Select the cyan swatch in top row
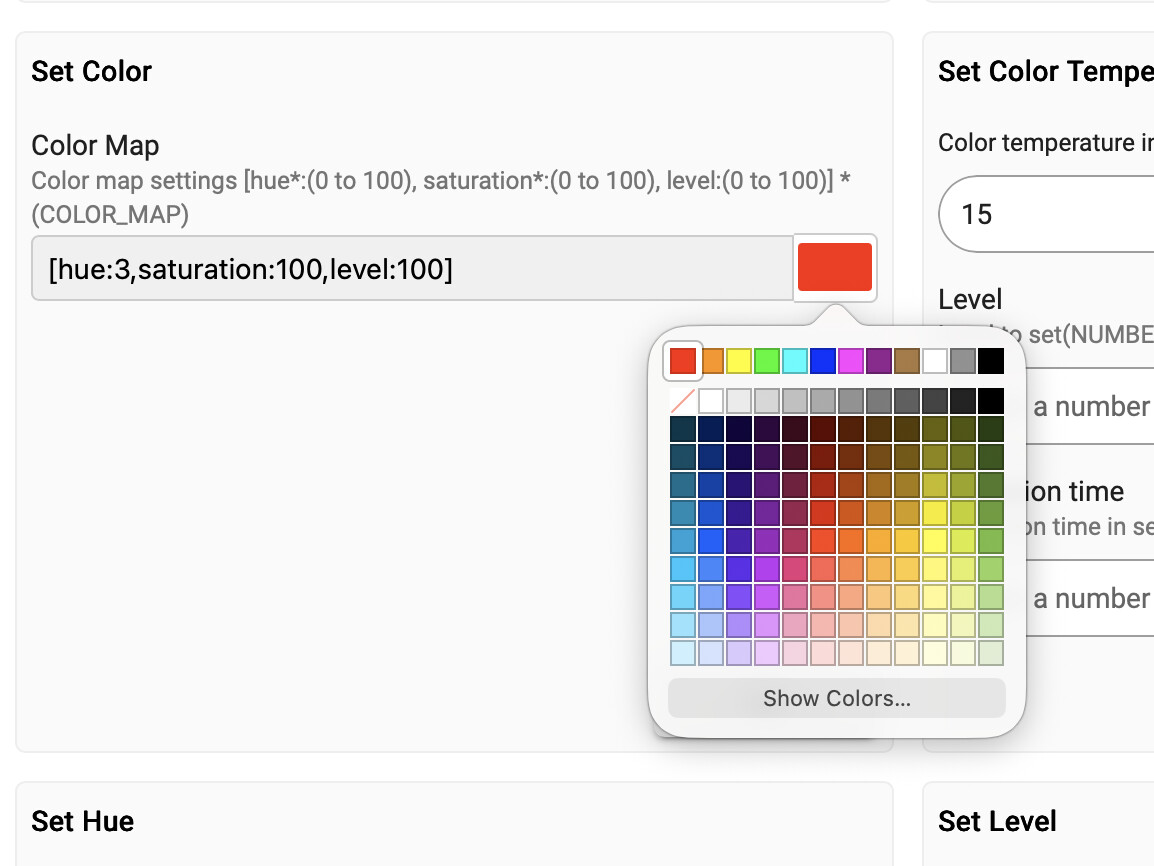The image size is (1154, 866). point(795,361)
